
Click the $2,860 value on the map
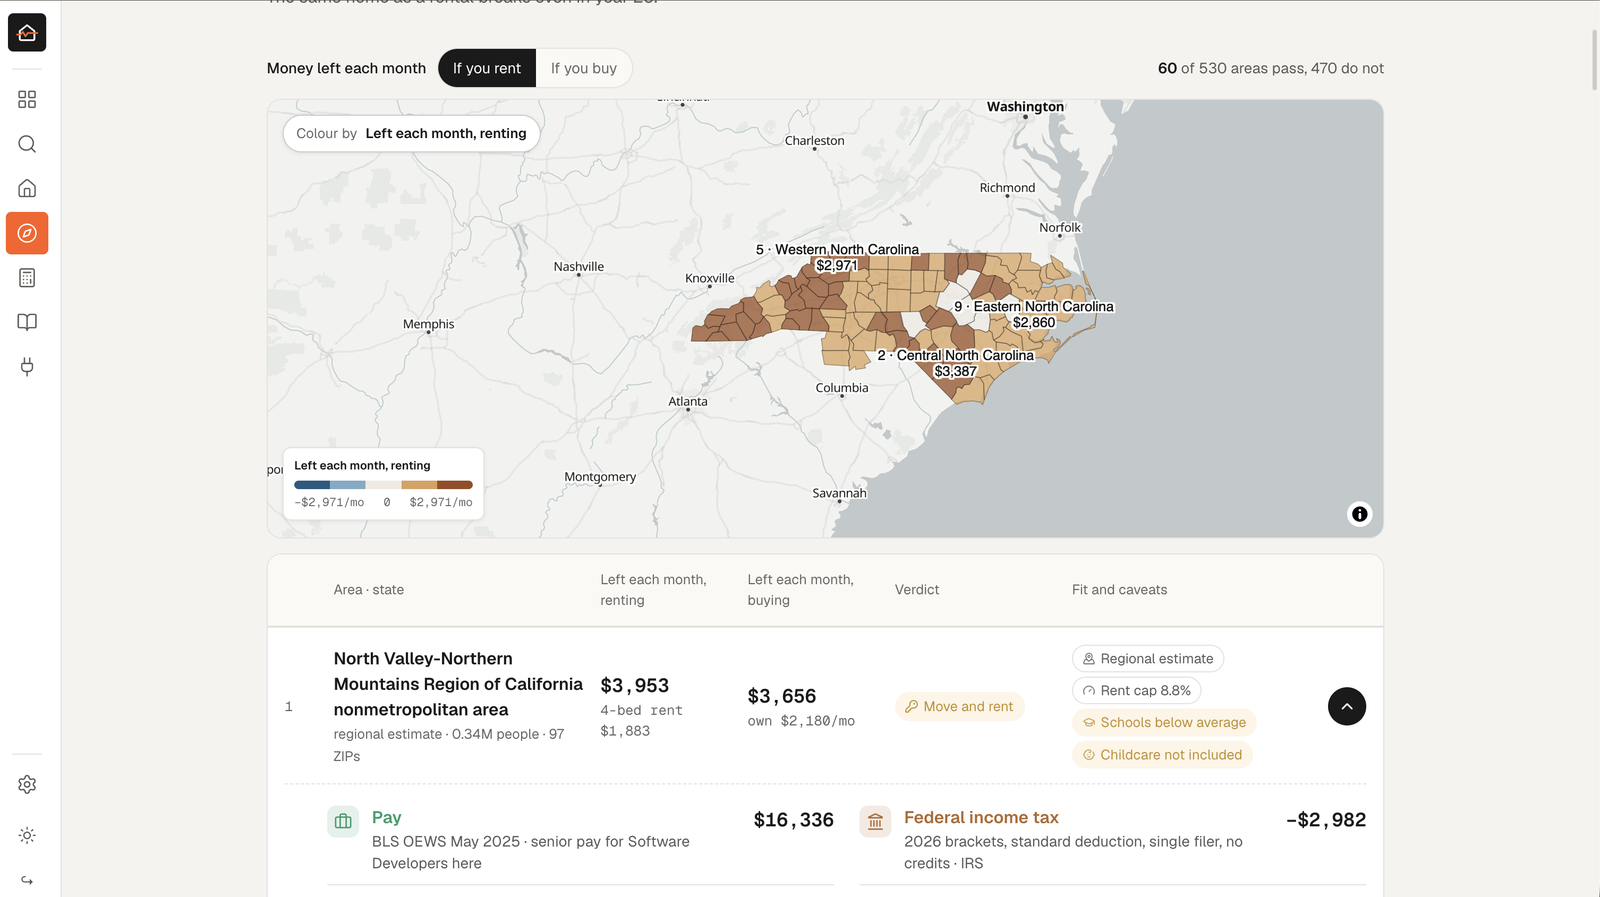pyautogui.click(x=1034, y=322)
